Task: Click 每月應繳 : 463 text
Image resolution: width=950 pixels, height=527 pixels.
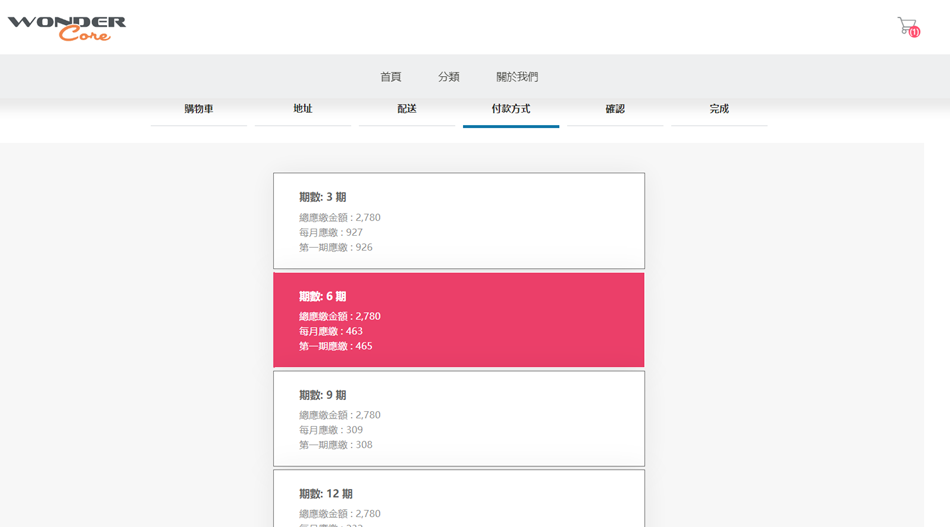Action: click(x=331, y=331)
